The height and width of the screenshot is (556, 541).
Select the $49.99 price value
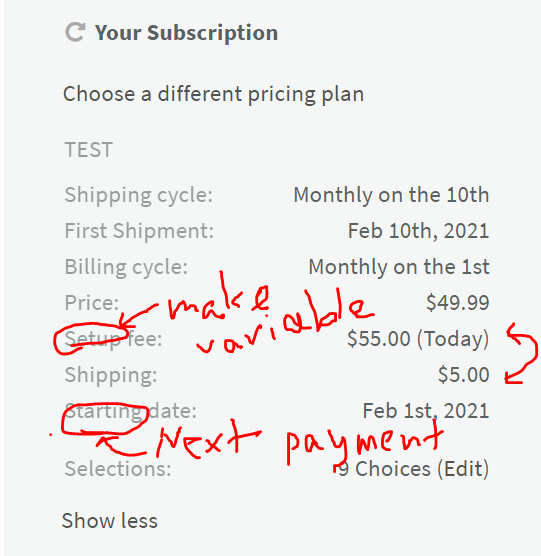coord(458,303)
